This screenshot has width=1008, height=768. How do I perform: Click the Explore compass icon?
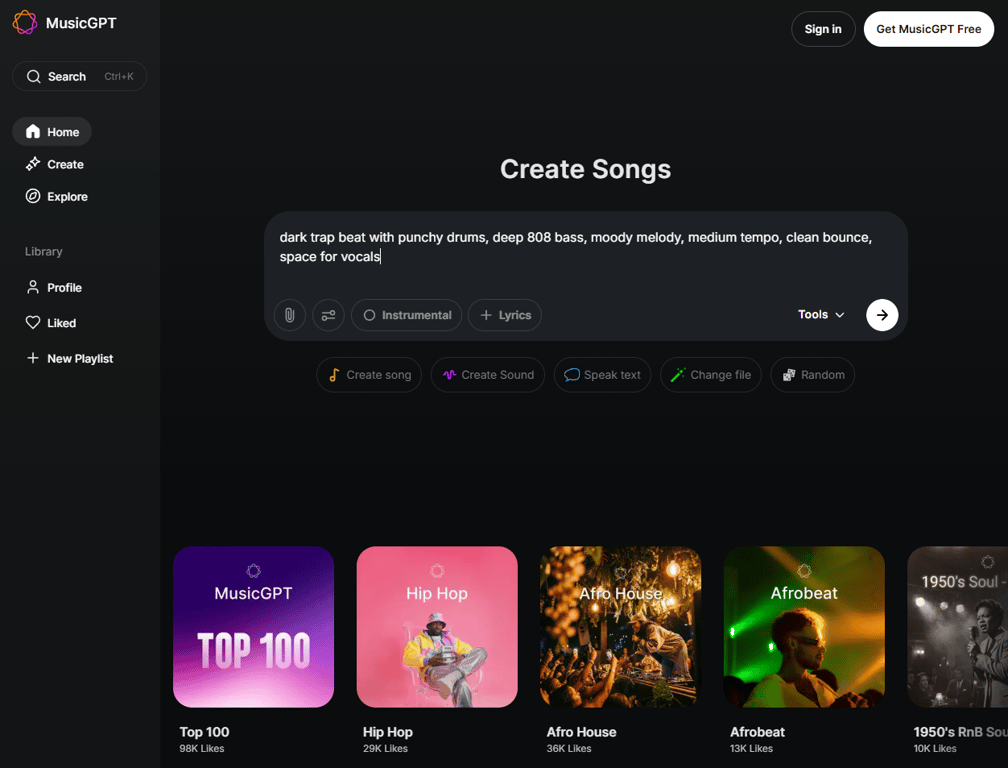click(33, 196)
